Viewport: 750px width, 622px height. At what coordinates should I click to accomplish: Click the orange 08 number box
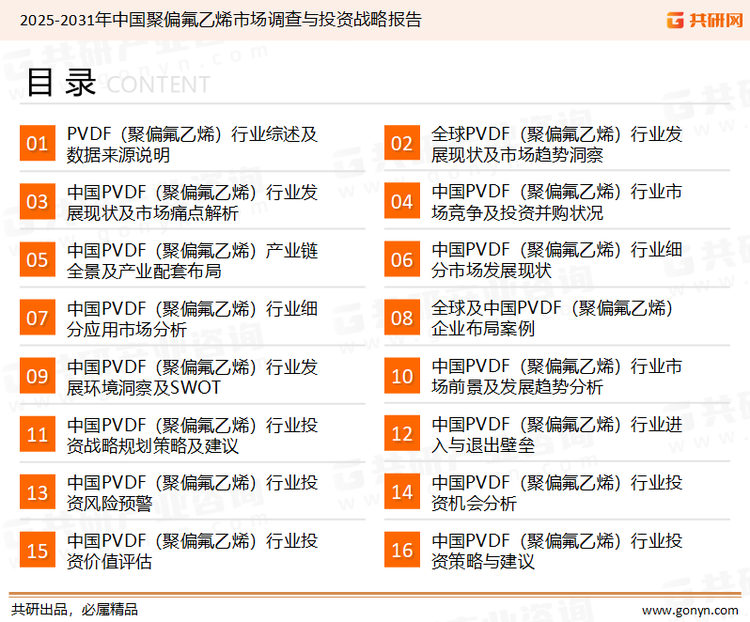[x=402, y=318]
